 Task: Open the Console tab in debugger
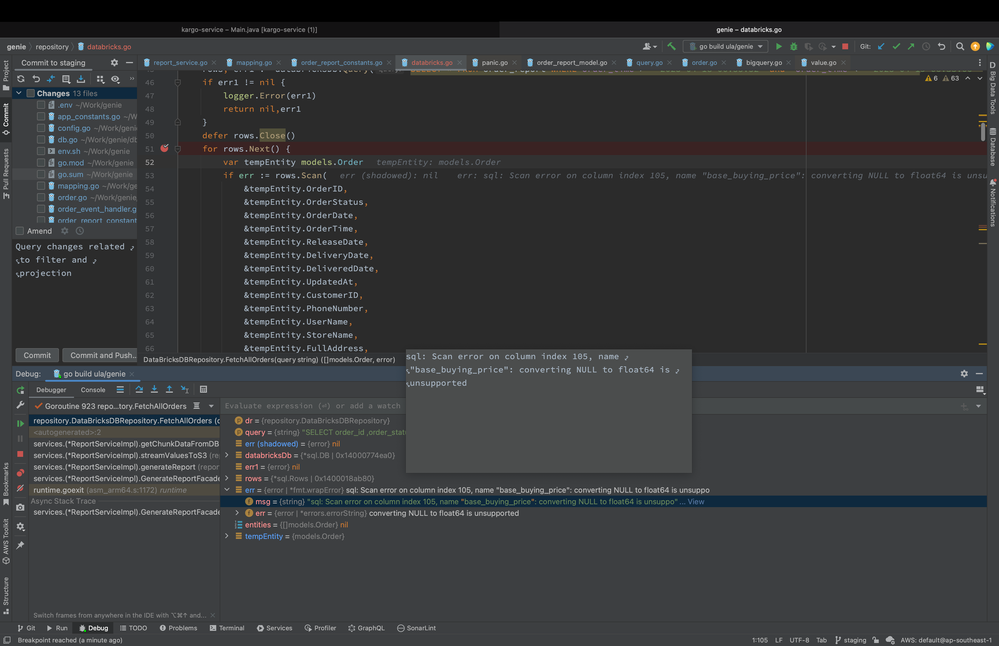click(x=93, y=390)
